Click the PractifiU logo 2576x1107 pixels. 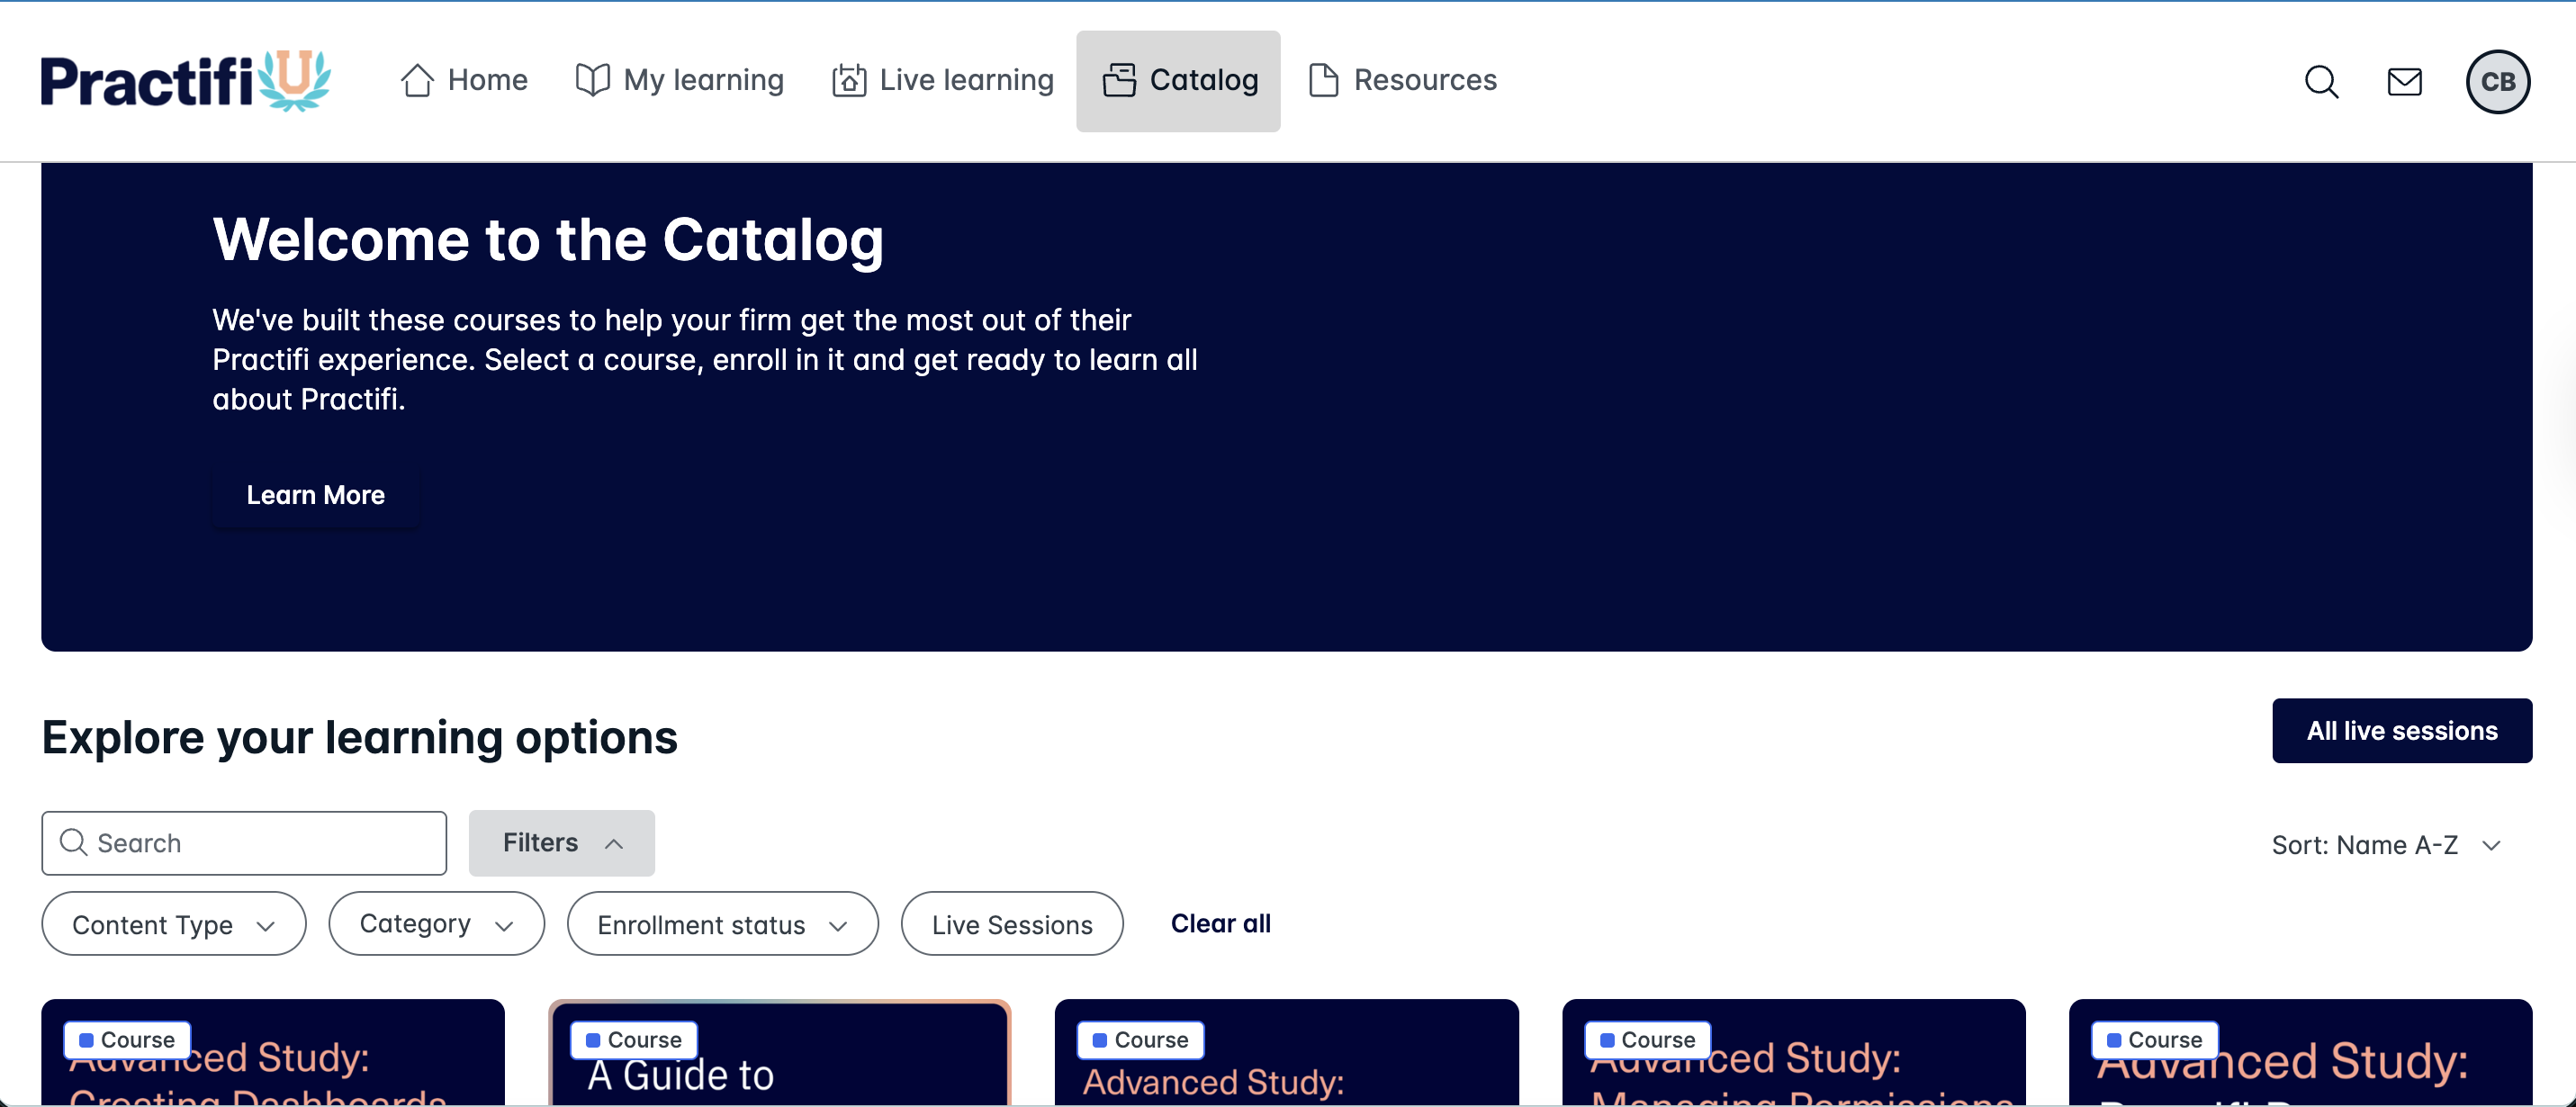186,80
